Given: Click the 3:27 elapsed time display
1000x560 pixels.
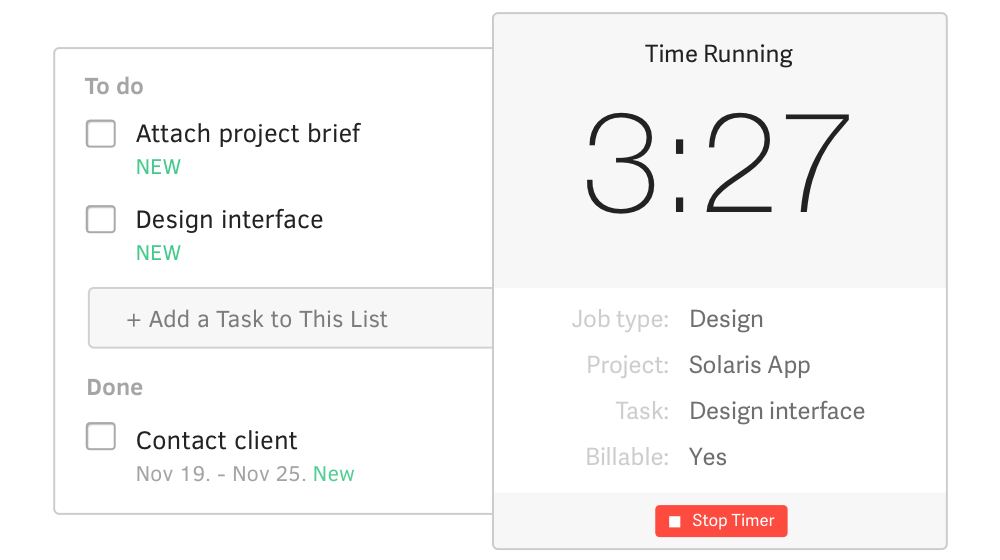Looking at the screenshot, I should [718, 164].
